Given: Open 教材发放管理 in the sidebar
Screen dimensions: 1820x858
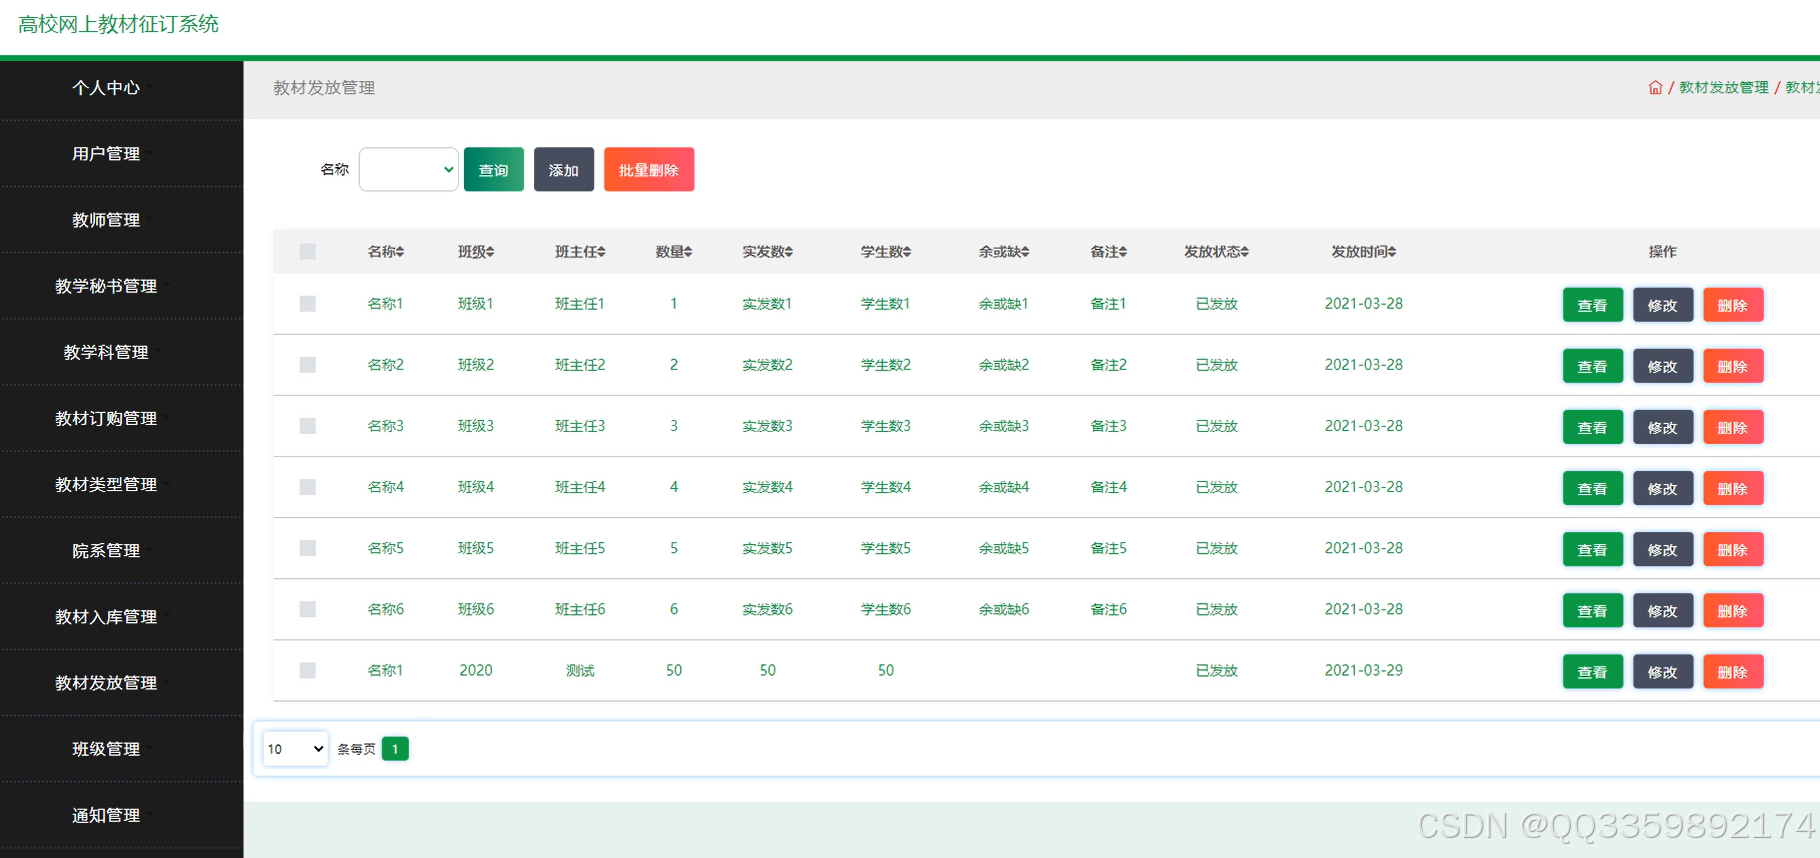Looking at the screenshot, I should point(106,683).
